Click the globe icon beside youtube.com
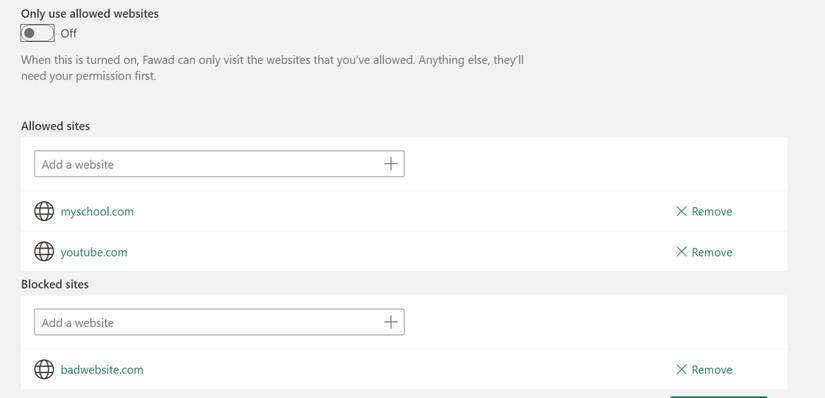825x398 pixels. [x=44, y=252]
